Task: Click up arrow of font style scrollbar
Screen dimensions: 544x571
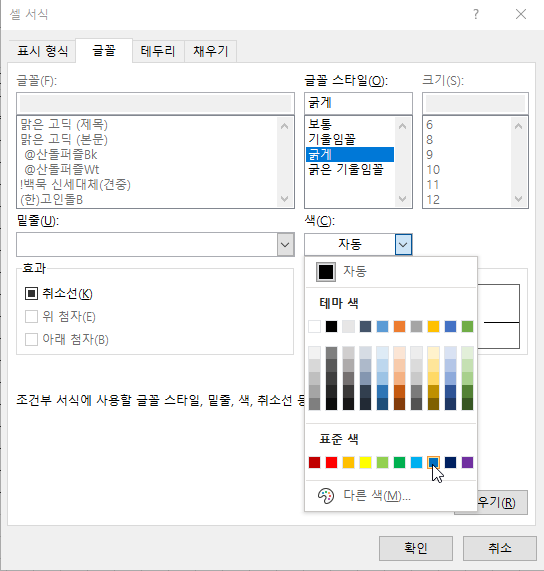Action: (x=402, y=126)
